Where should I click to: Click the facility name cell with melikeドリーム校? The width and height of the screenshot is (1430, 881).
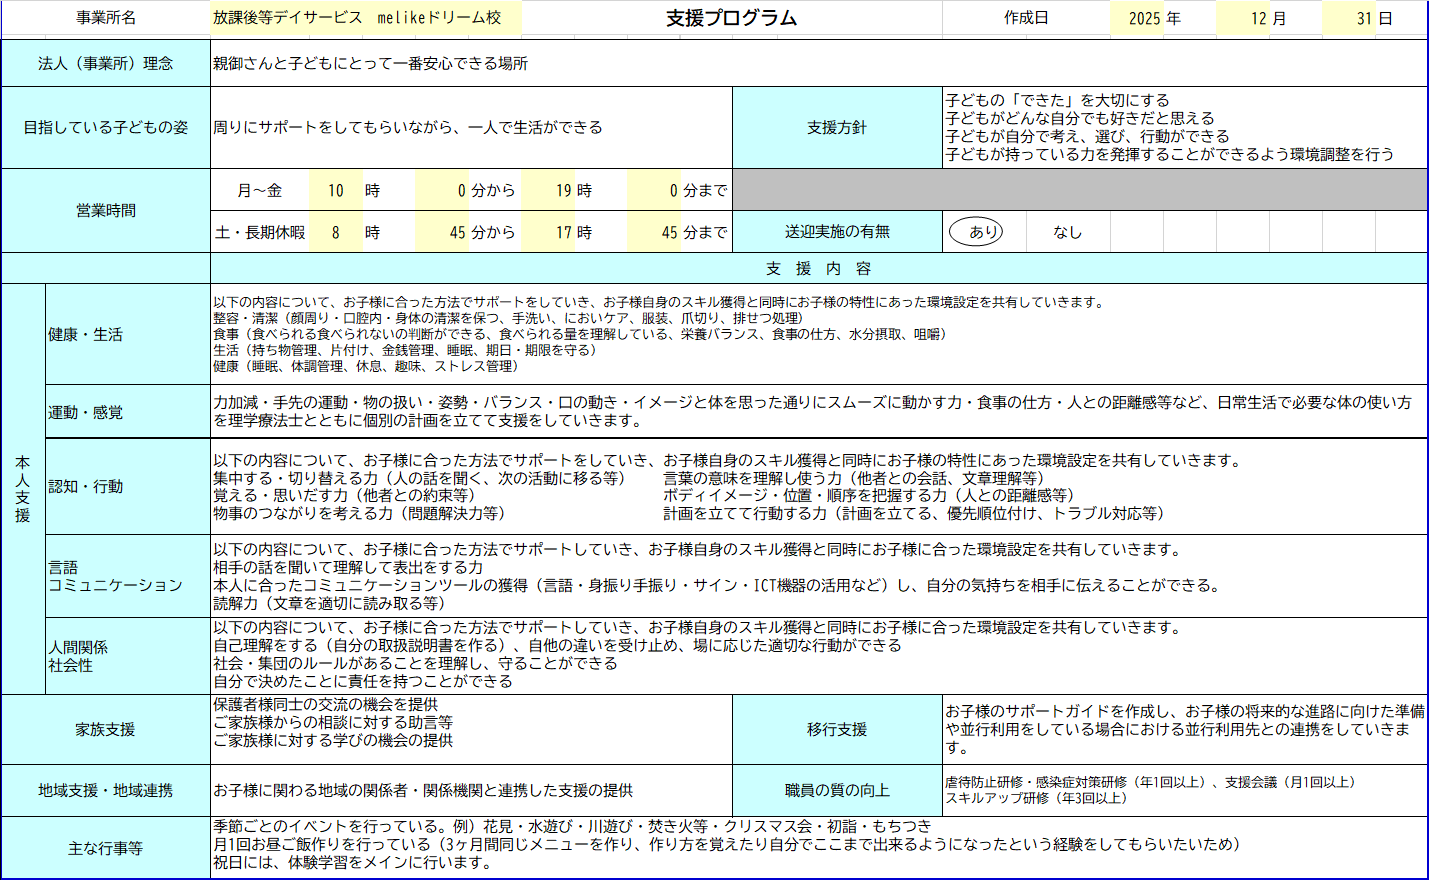pyautogui.click(x=365, y=18)
